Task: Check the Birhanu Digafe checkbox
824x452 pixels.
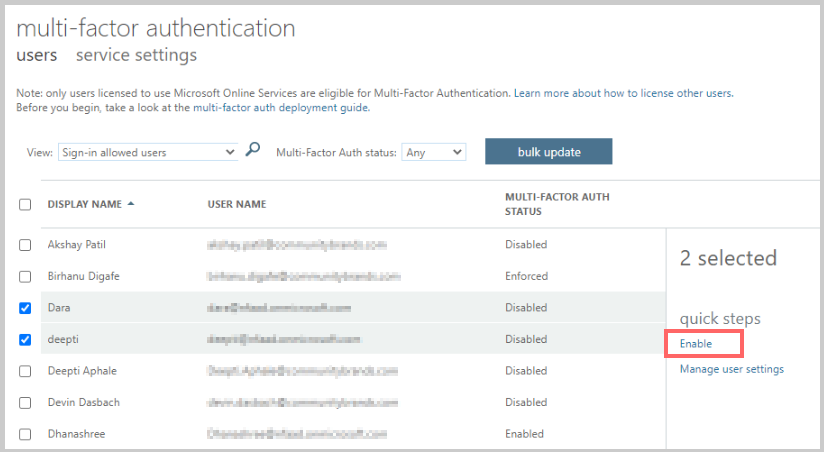Action: point(25,276)
